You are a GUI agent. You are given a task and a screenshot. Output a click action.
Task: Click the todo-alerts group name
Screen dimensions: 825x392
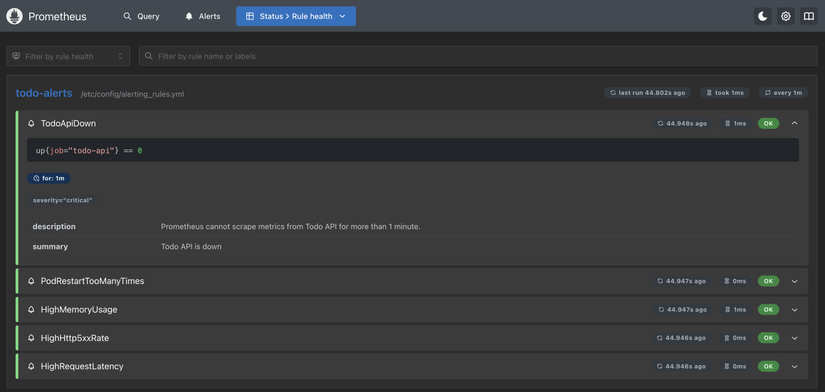44,93
